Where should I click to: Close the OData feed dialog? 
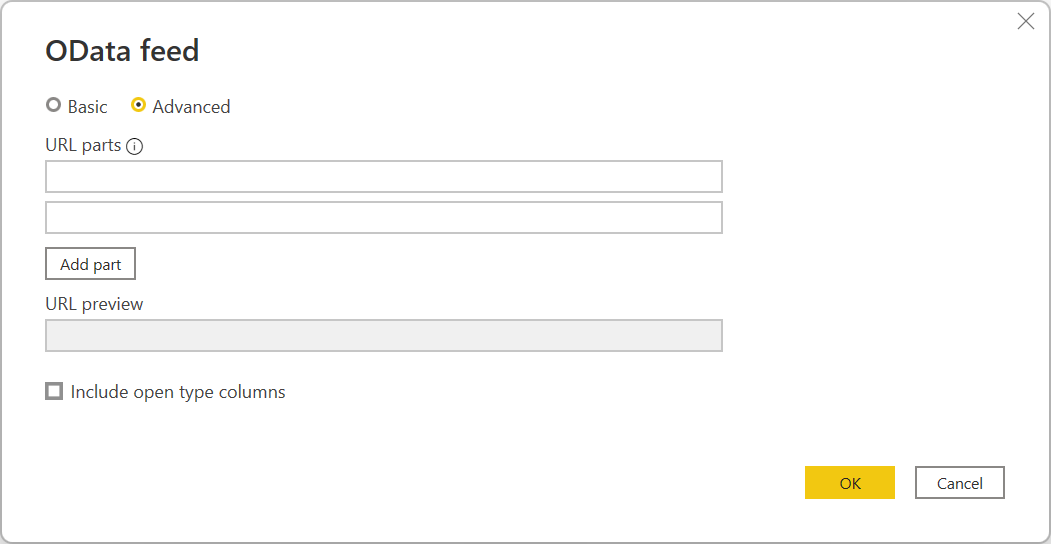click(1025, 21)
